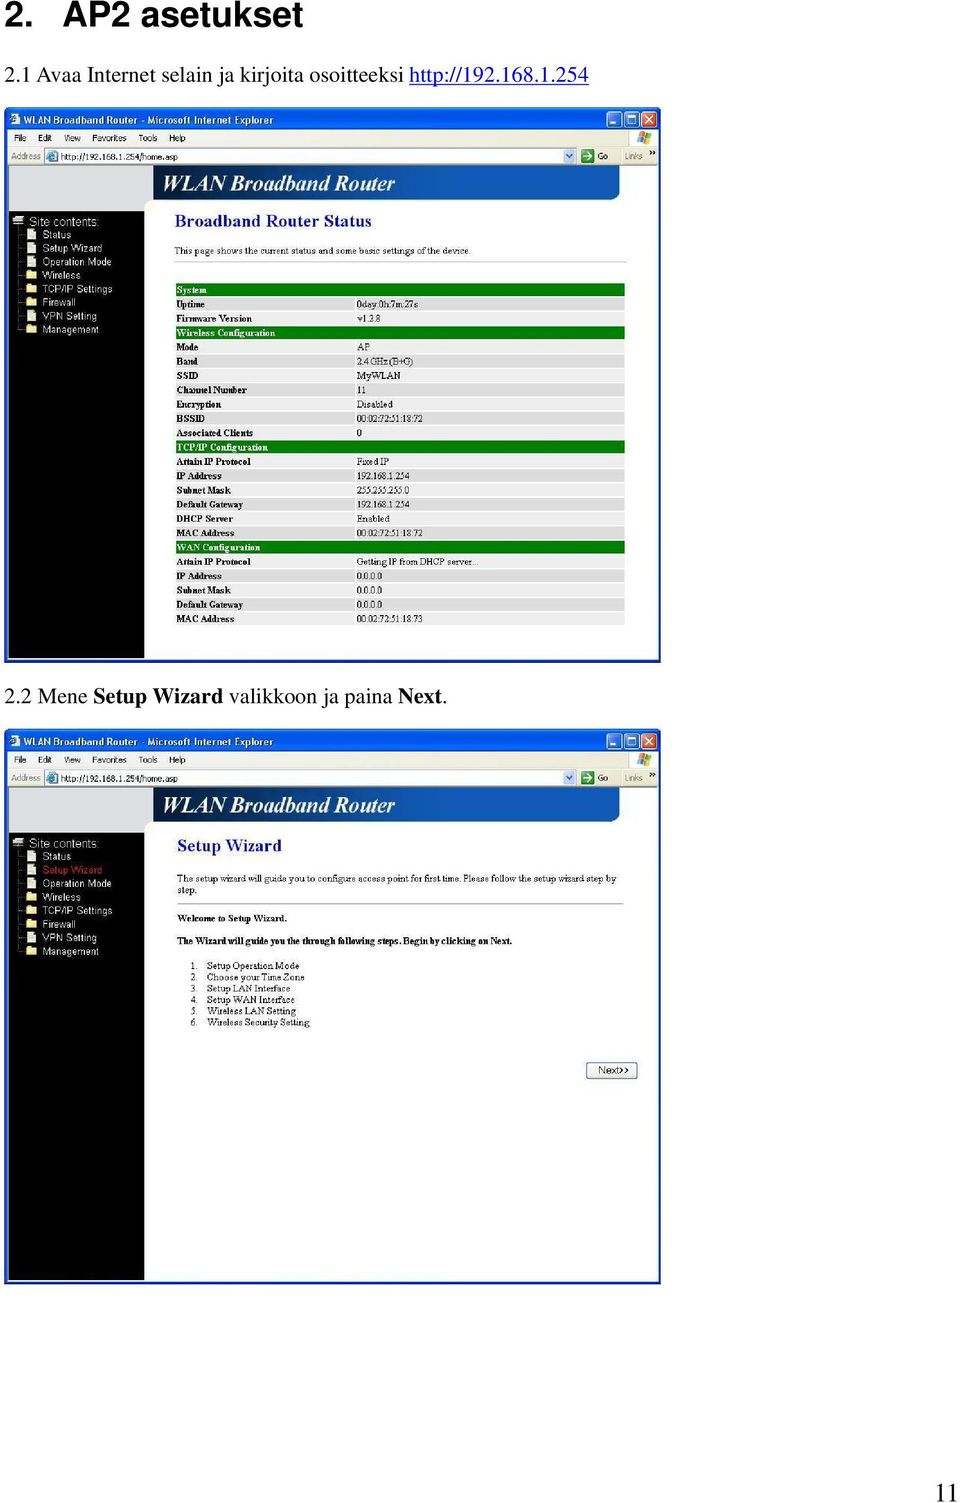This screenshot has width=960, height=1503.
Task: Open Help menu in Router Status window
Action: pyautogui.click(x=177, y=138)
